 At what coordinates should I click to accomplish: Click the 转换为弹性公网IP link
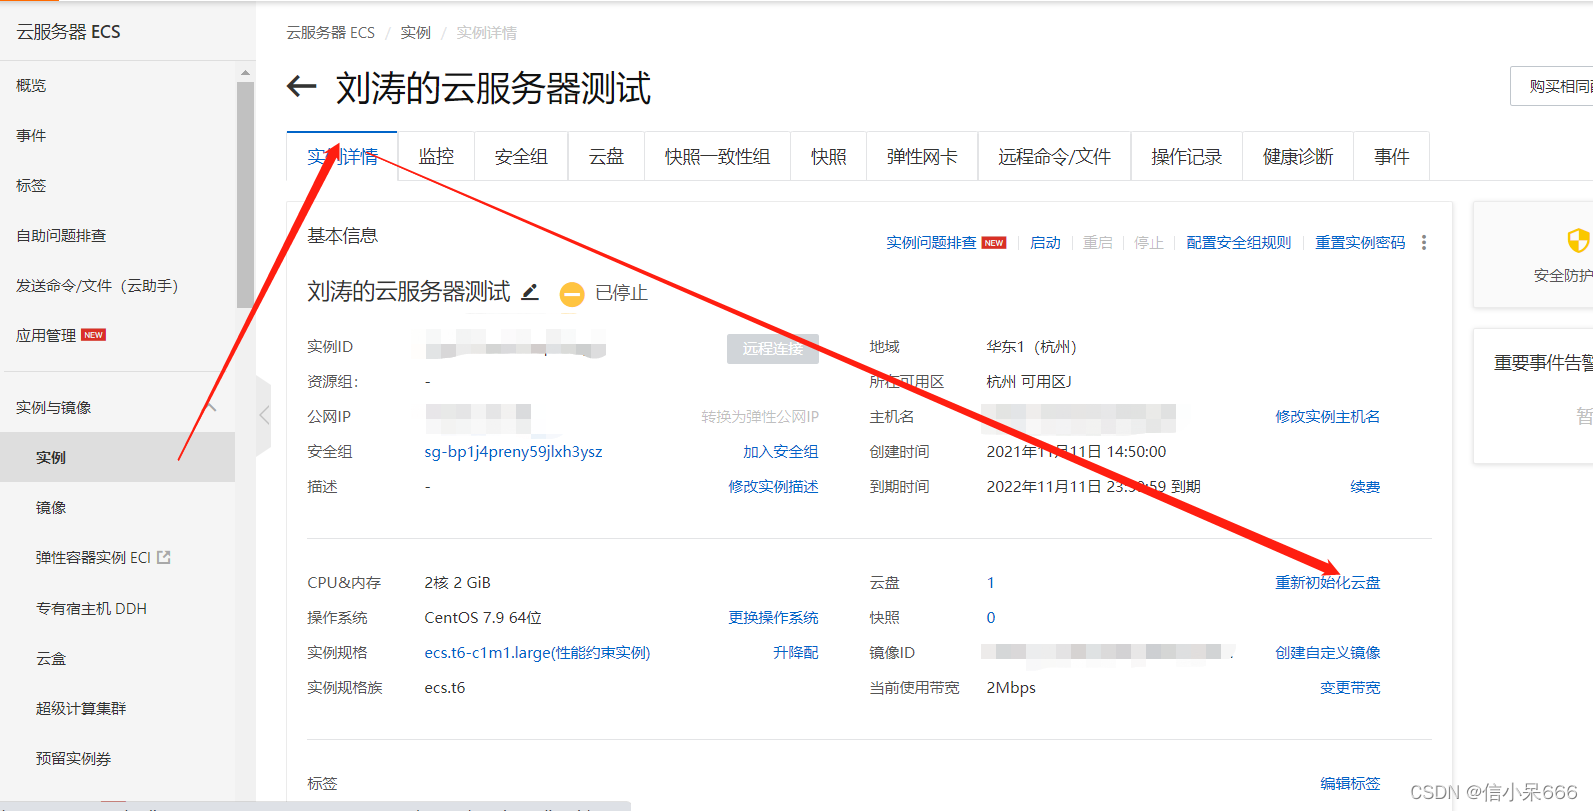tap(760, 417)
